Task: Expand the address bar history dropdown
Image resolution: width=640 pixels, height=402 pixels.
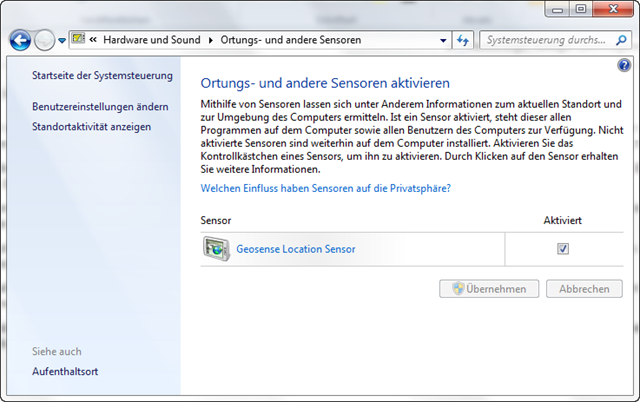Action: pos(444,41)
